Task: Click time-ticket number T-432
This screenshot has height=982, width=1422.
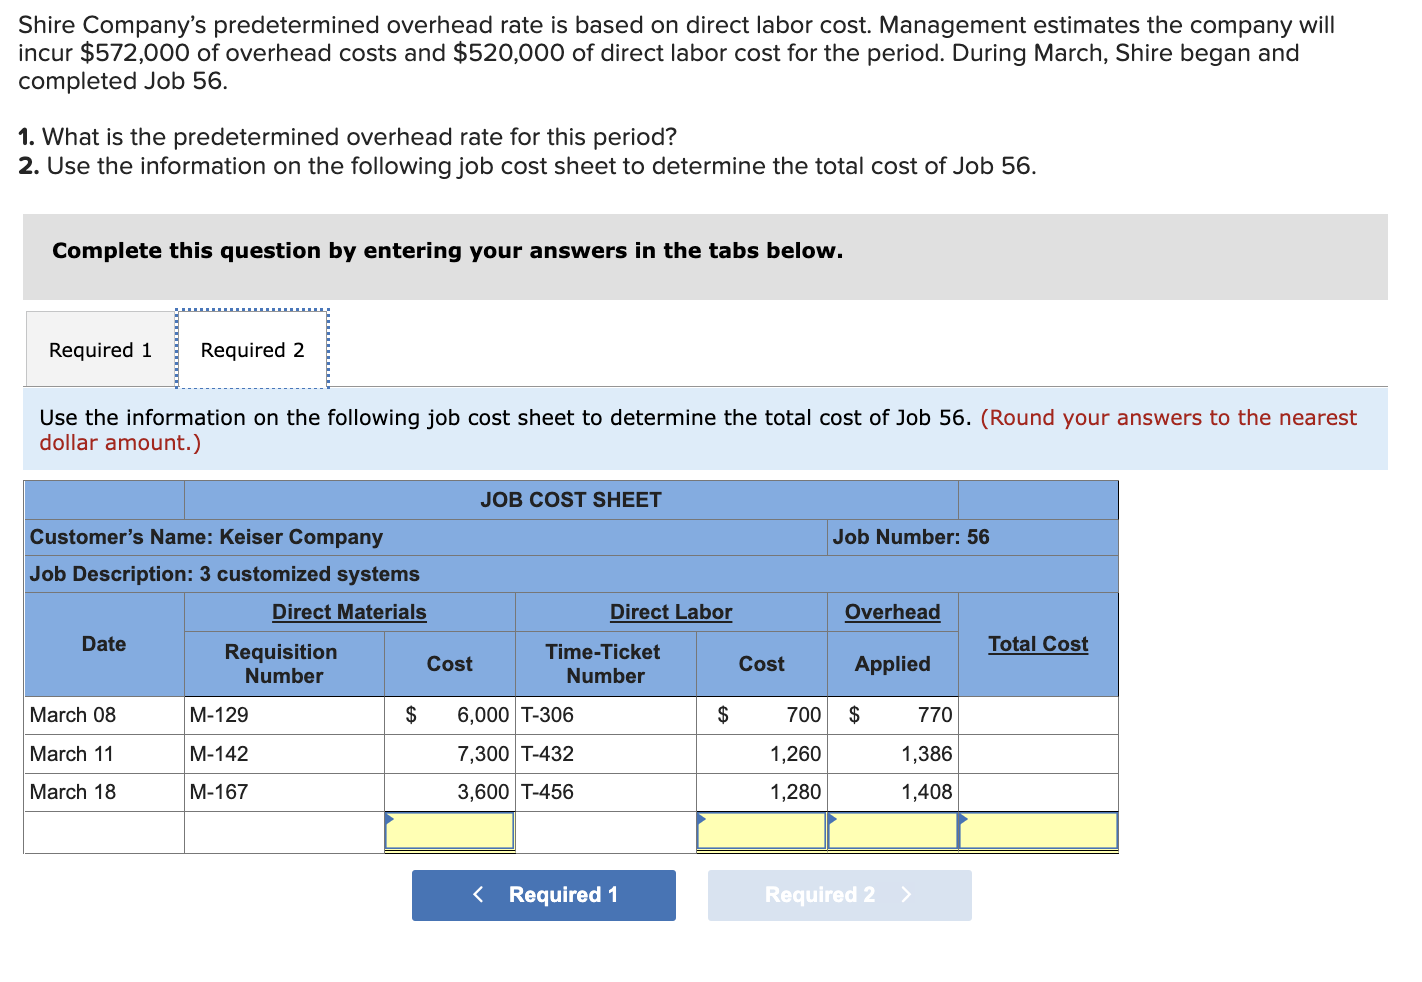Action: click(606, 754)
